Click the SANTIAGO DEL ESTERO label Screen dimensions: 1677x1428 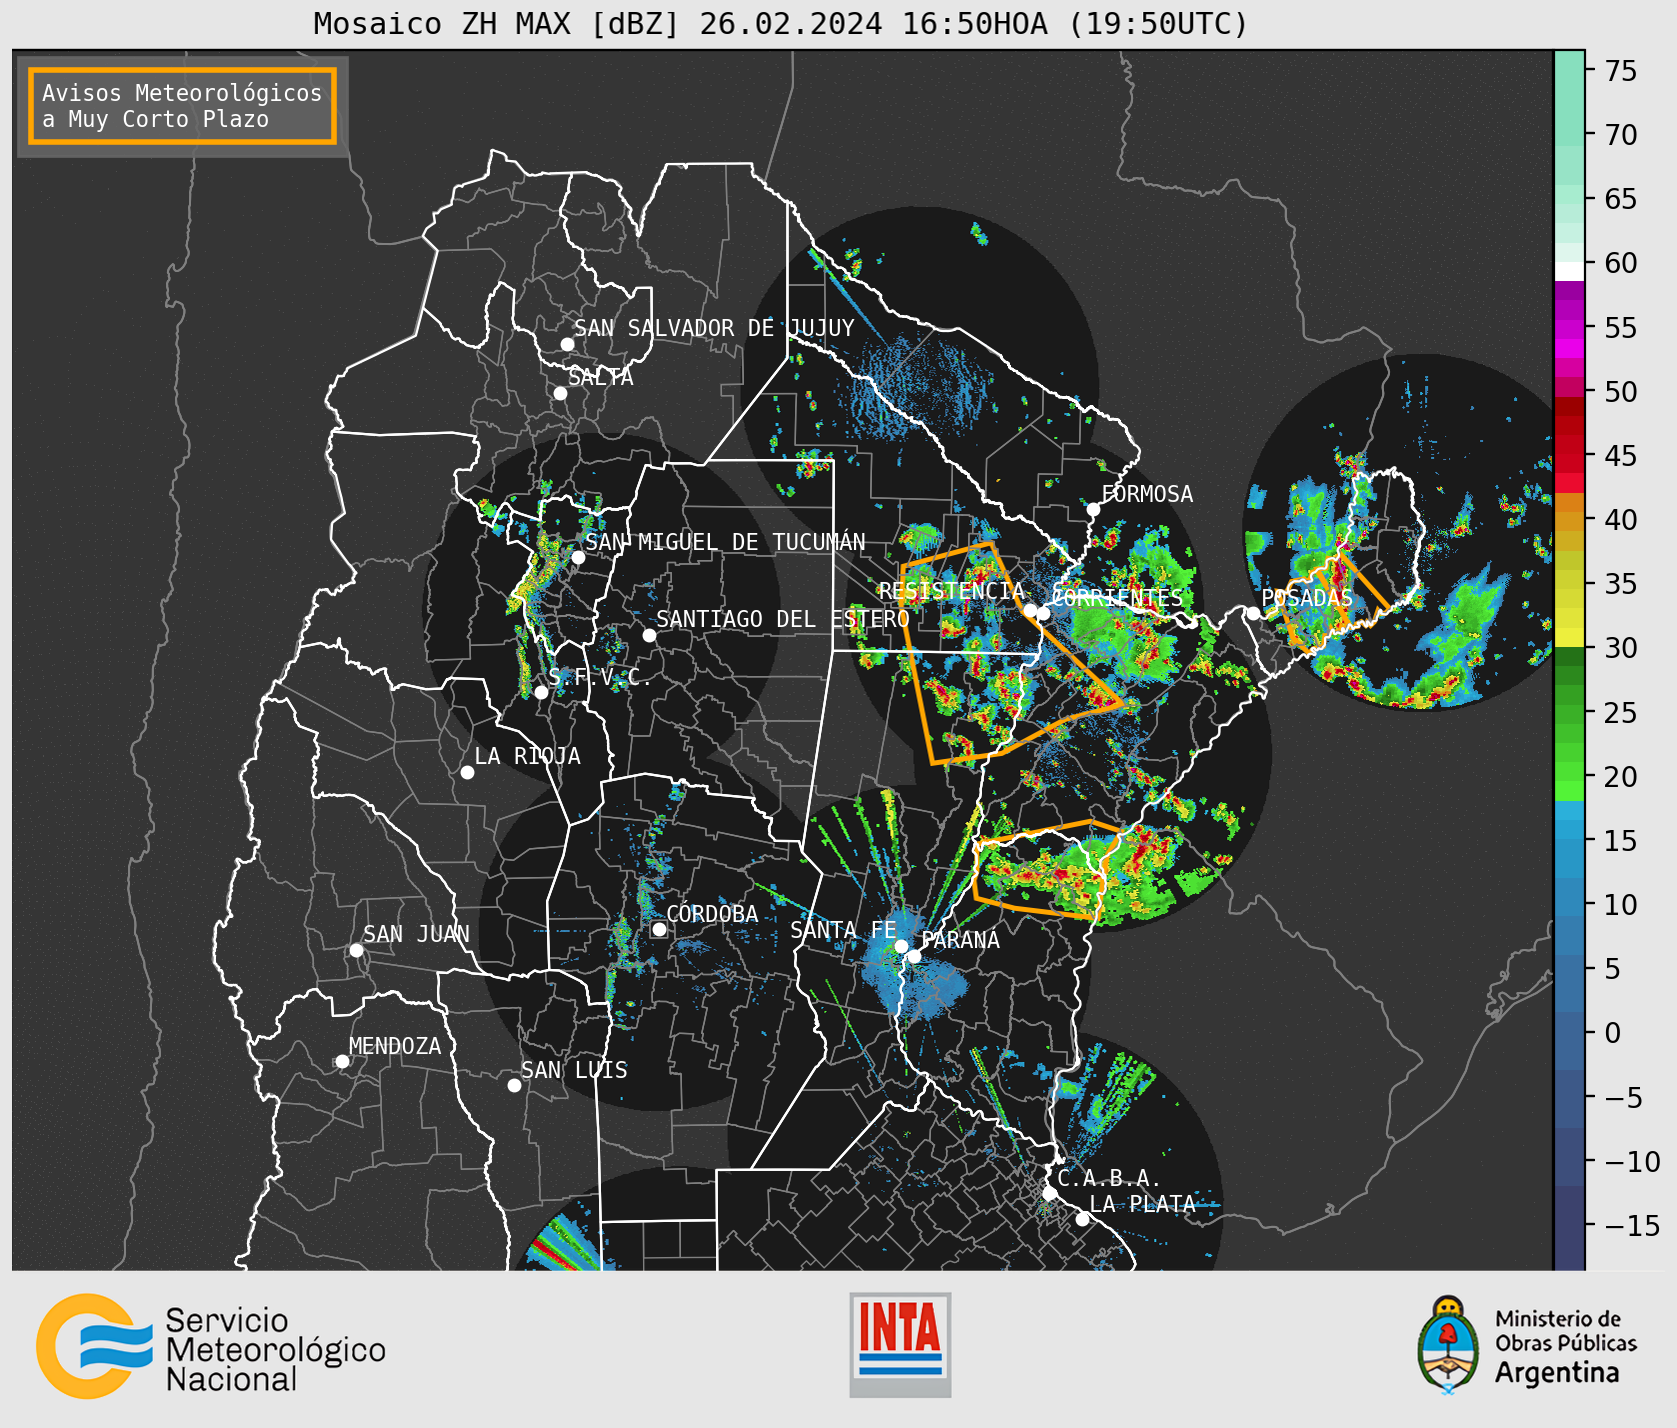[x=783, y=619]
